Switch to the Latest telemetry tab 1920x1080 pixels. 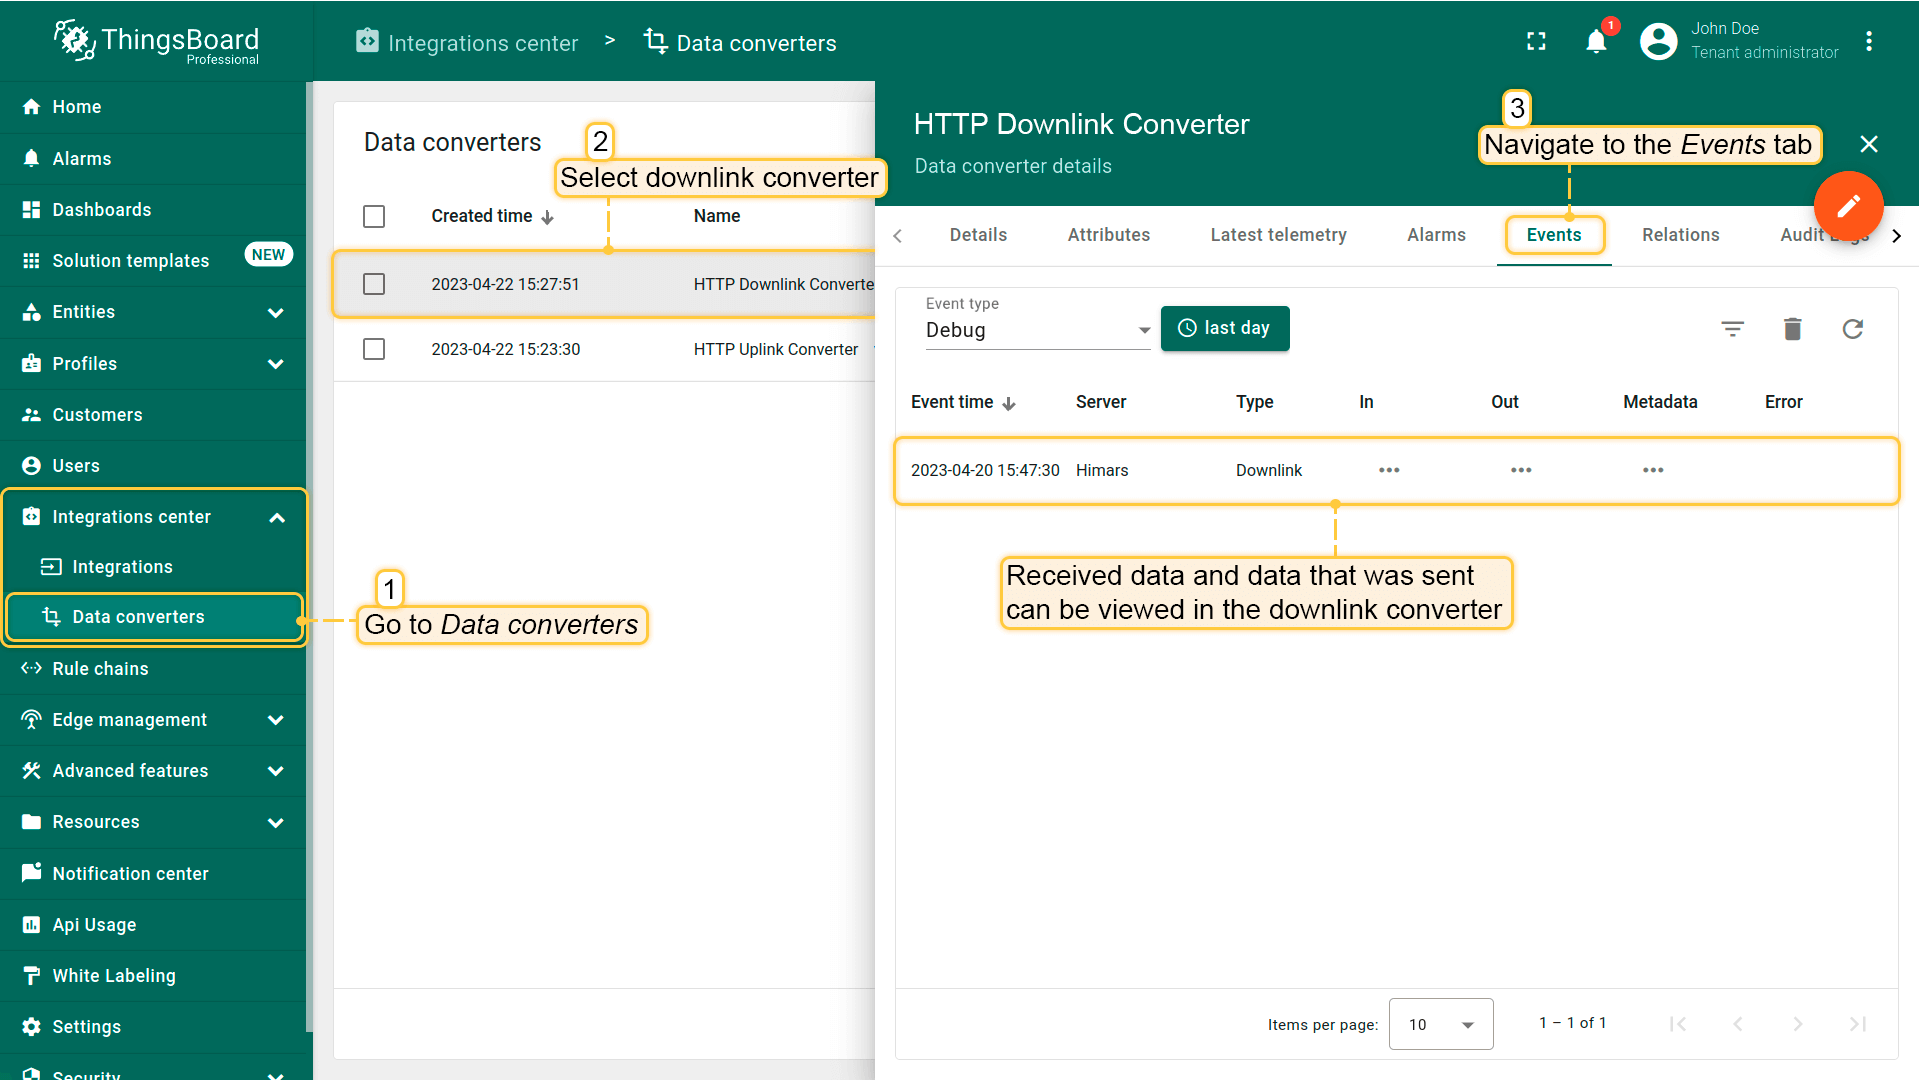(x=1278, y=235)
